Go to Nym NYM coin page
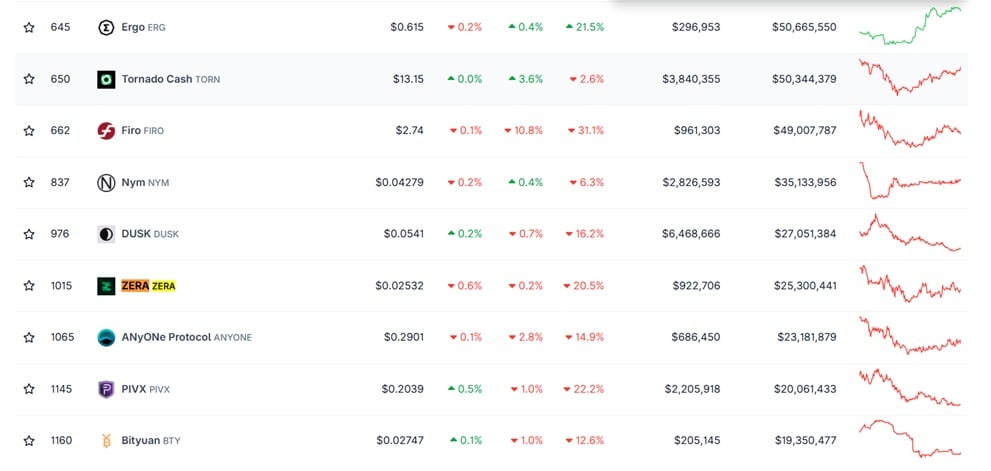The height and width of the screenshot is (471, 991). 145,183
